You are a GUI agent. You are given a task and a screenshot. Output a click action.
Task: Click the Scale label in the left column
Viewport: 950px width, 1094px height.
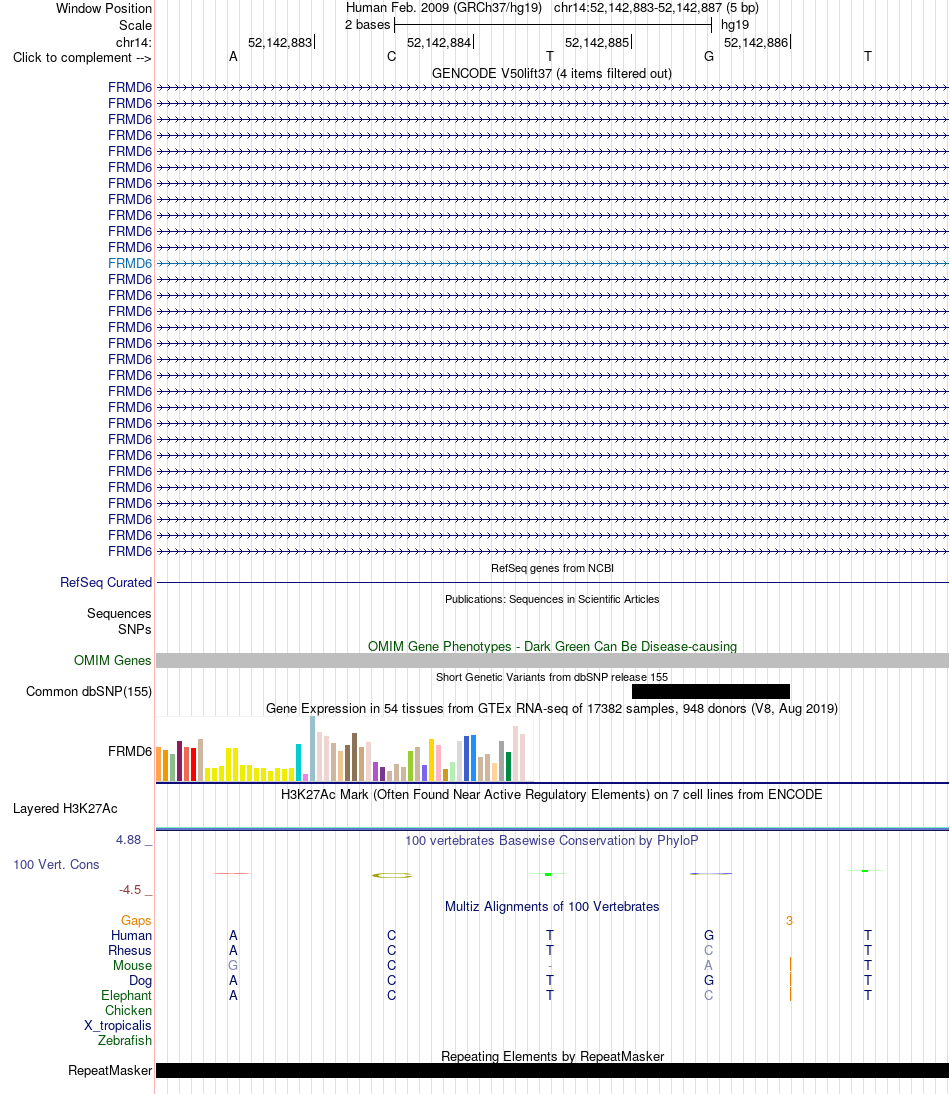point(135,25)
